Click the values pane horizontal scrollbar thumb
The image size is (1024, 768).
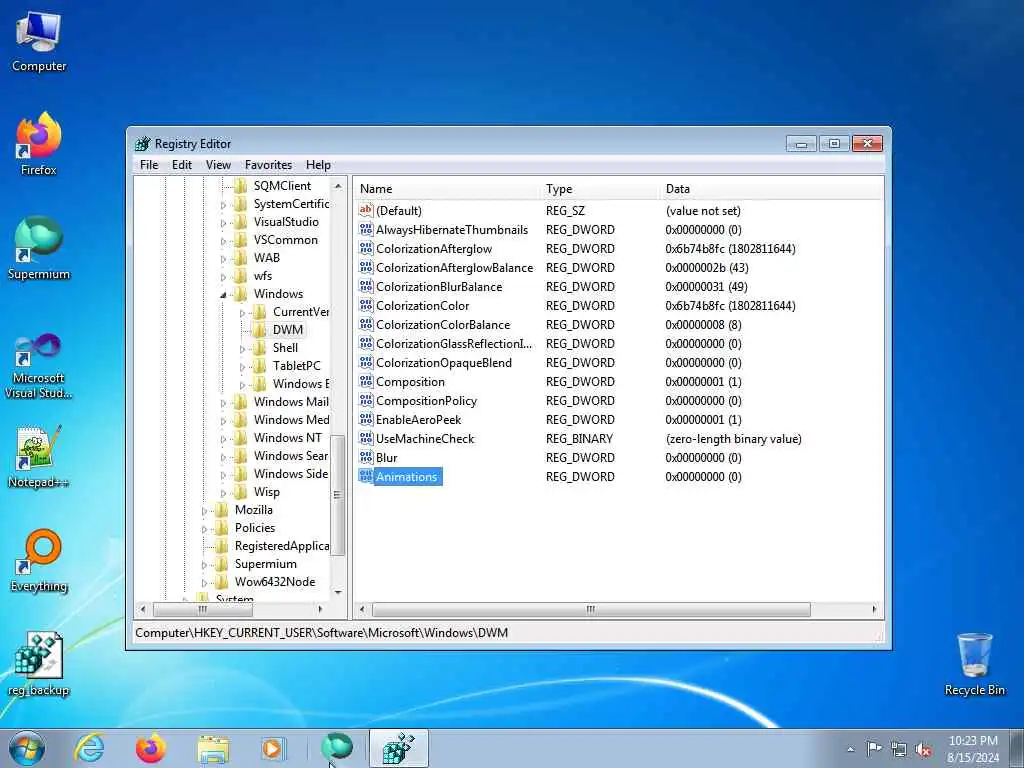pyautogui.click(x=591, y=609)
